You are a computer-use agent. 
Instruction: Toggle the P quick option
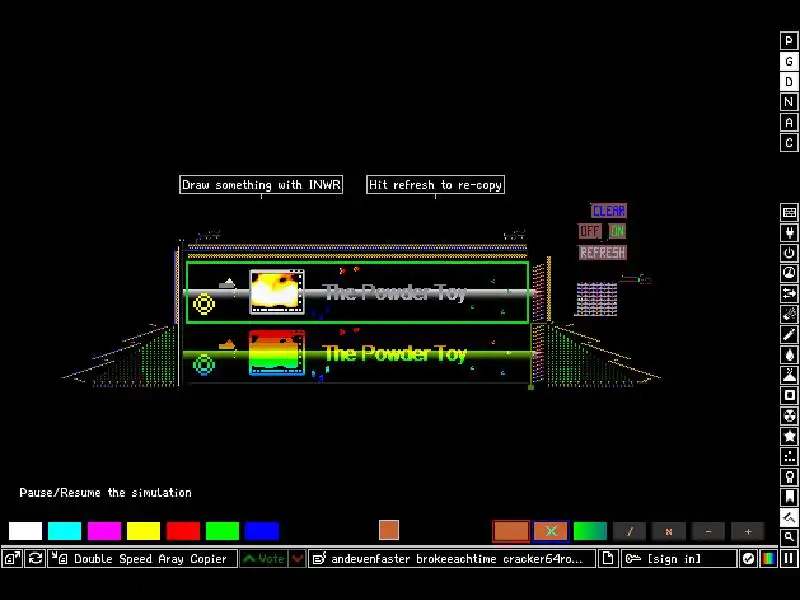[789, 40]
